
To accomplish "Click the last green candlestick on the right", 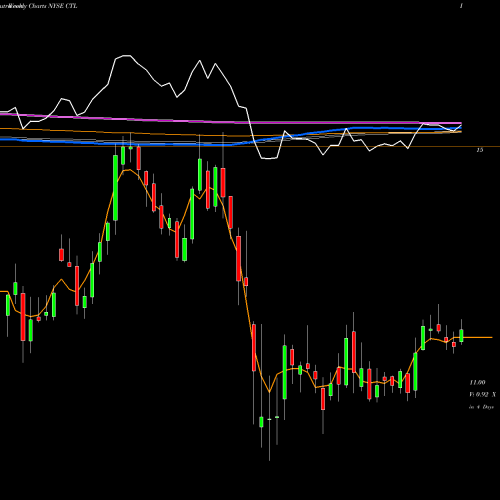I will [x=461, y=335].
